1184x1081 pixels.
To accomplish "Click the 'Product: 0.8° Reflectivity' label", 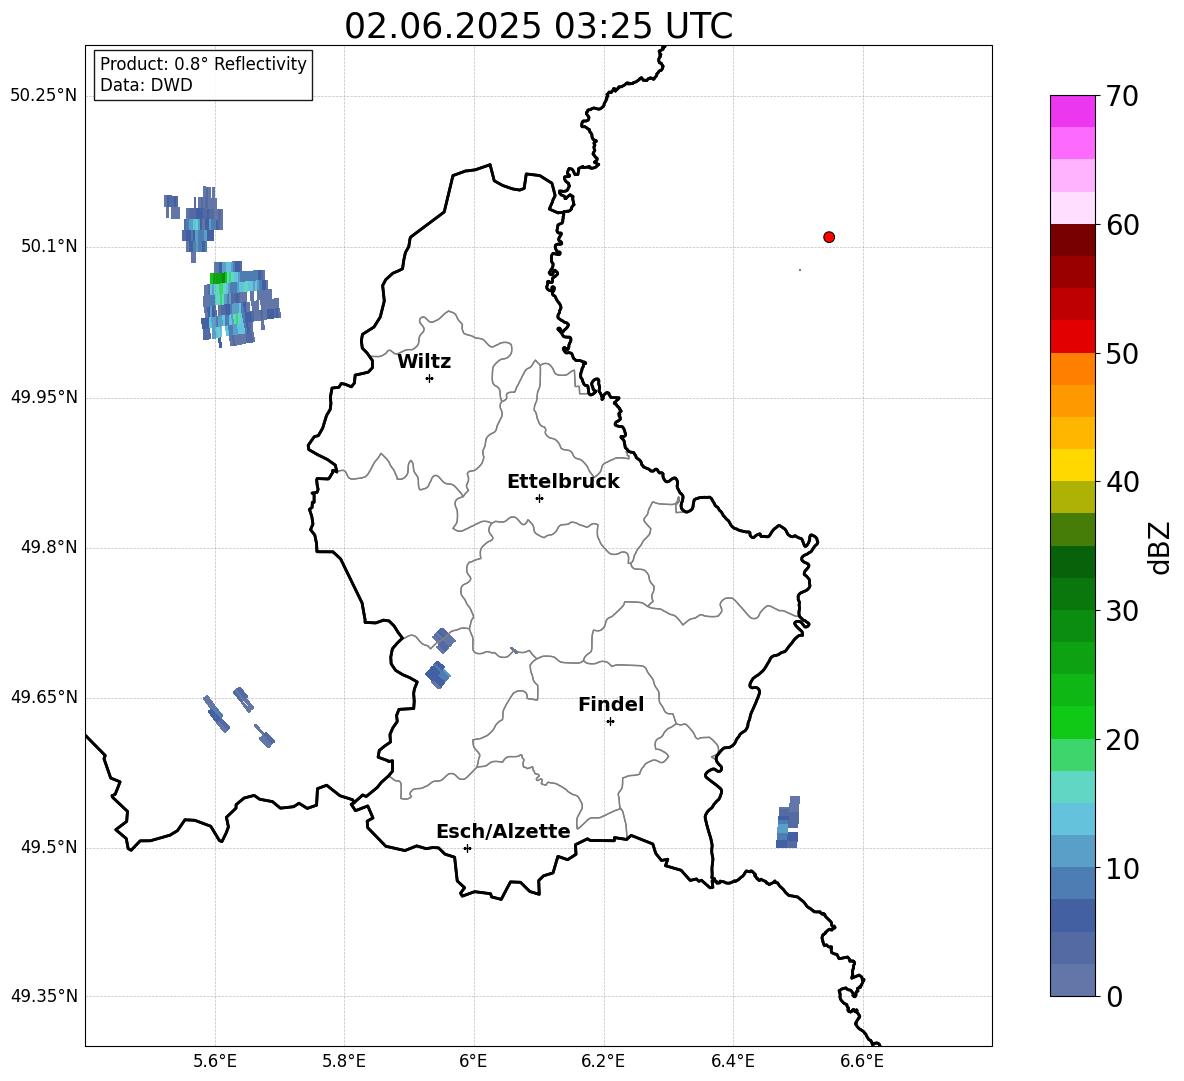I will pyautogui.click(x=203, y=63).
